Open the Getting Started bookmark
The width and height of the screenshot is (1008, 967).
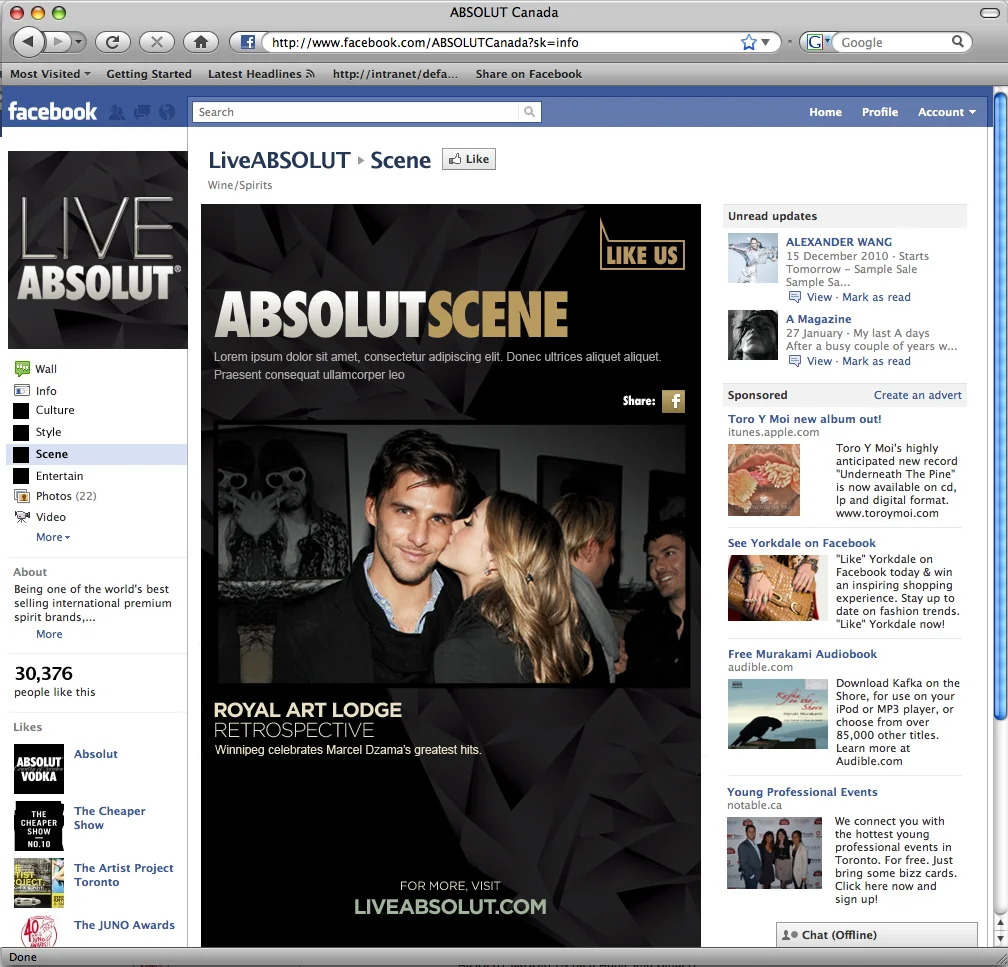(149, 74)
